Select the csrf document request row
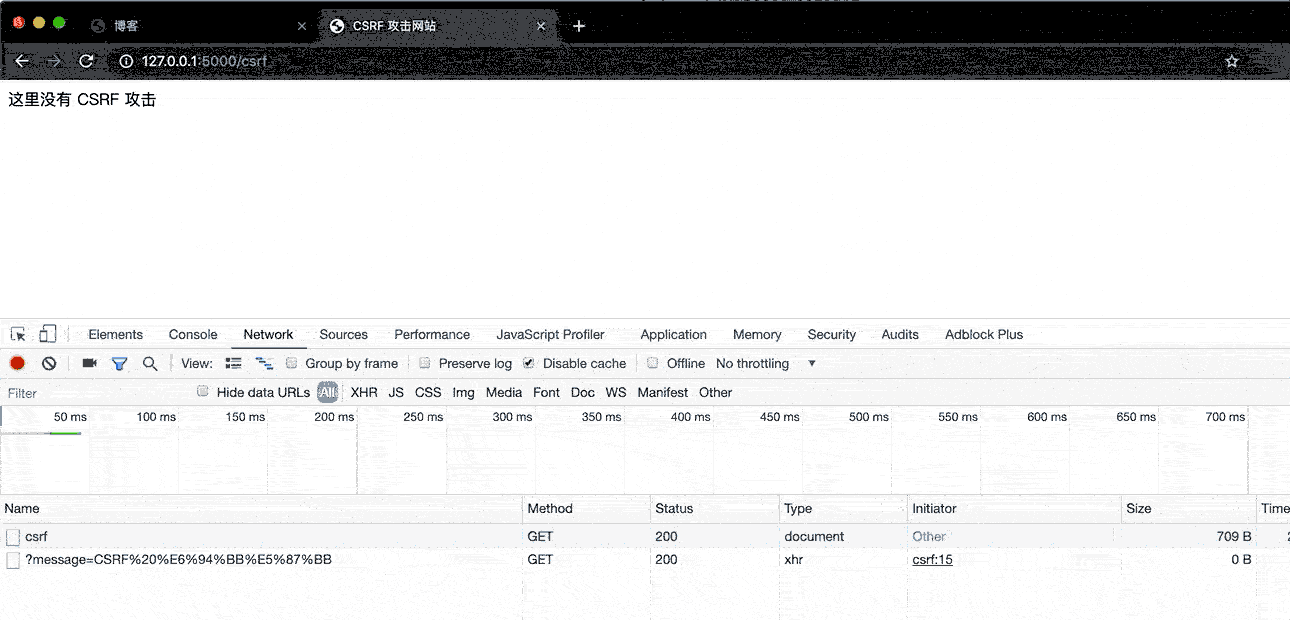This screenshot has width=1290, height=620. [645, 536]
